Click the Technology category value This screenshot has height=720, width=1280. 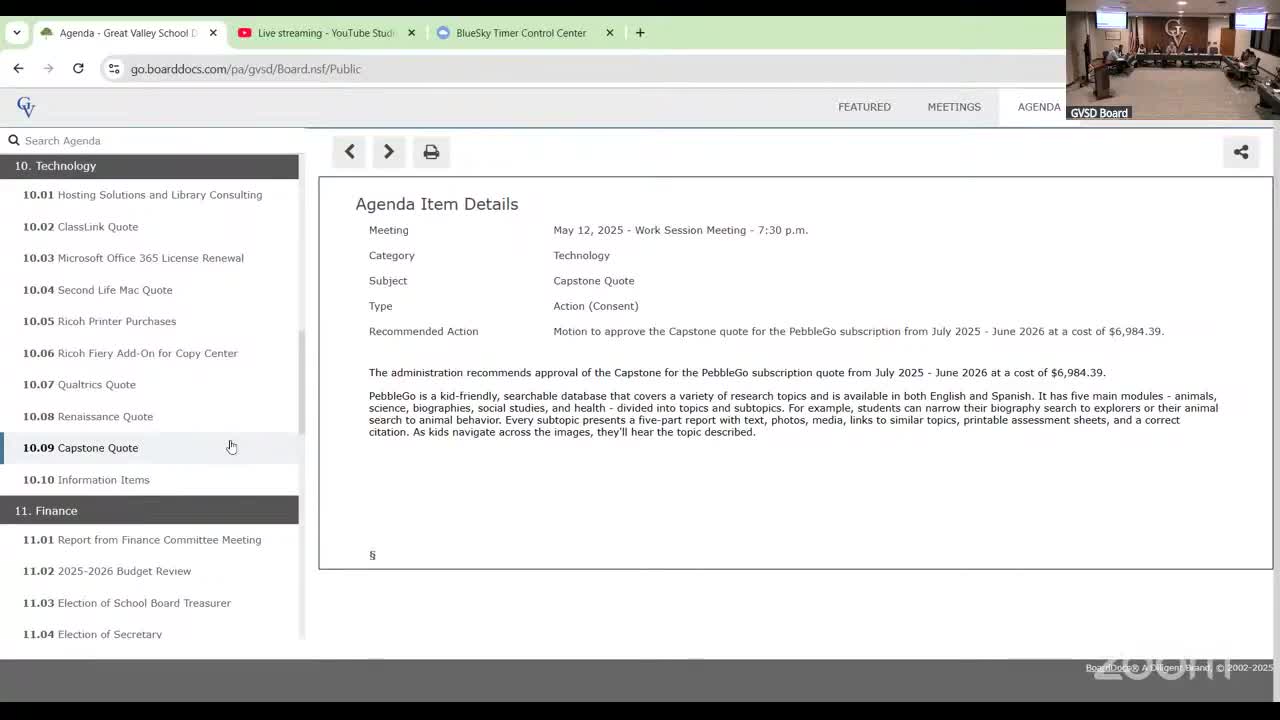click(x=581, y=256)
